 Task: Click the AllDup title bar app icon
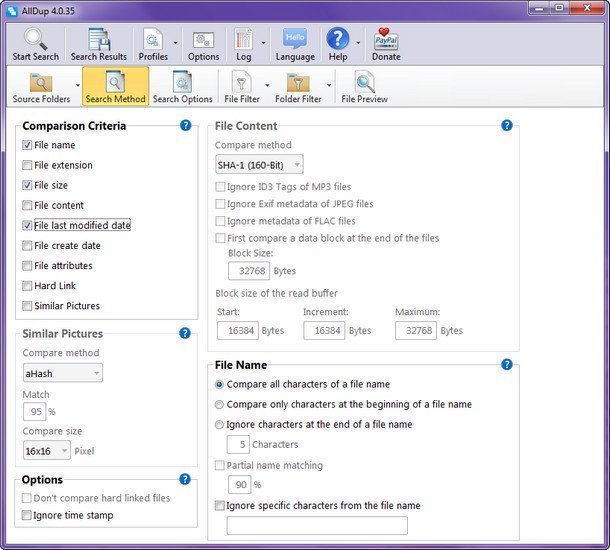tap(12, 11)
